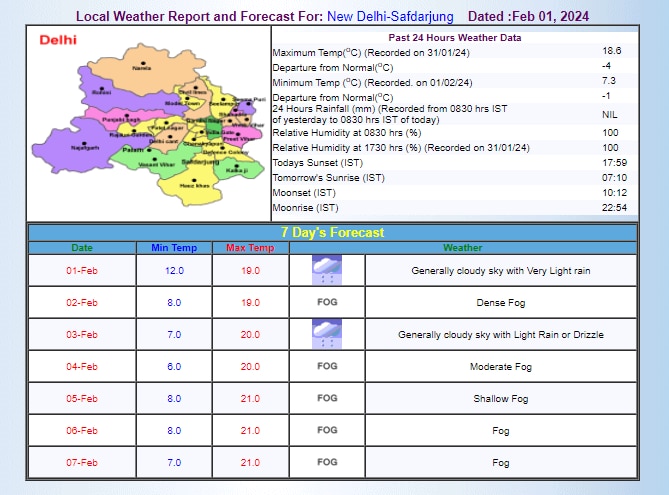The width and height of the screenshot is (669, 495).
Task: Click the red Delhi map title
Action: click(58, 41)
